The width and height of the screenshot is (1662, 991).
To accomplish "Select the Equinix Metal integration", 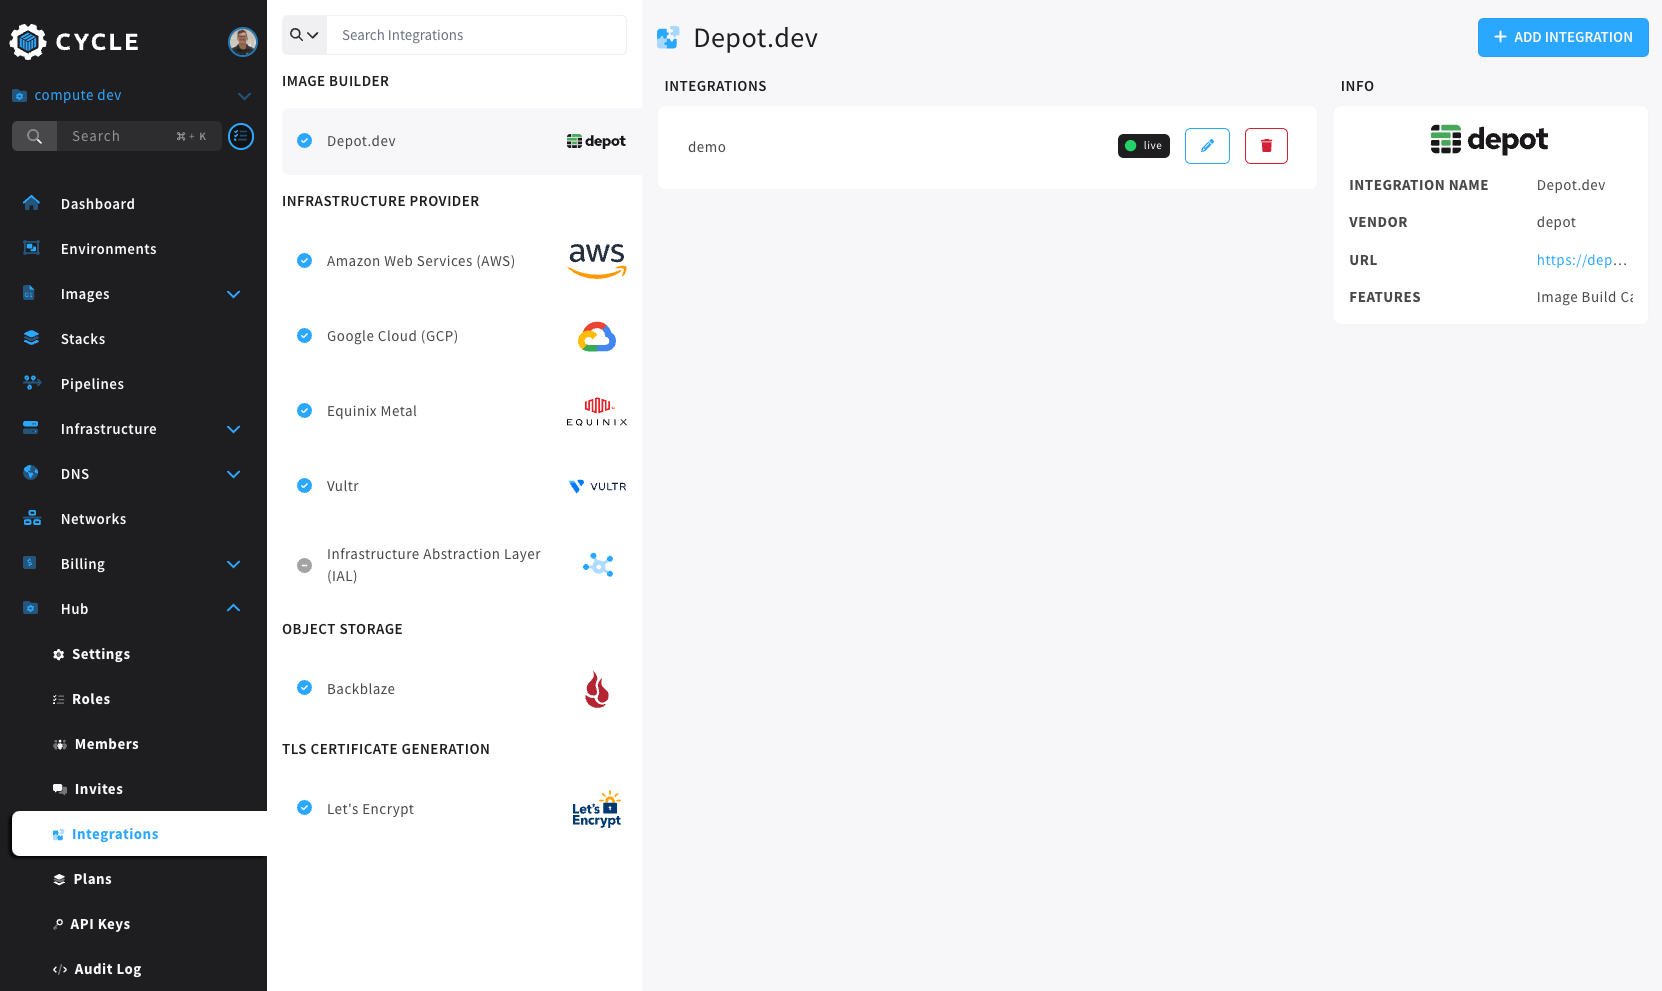I will coord(462,411).
